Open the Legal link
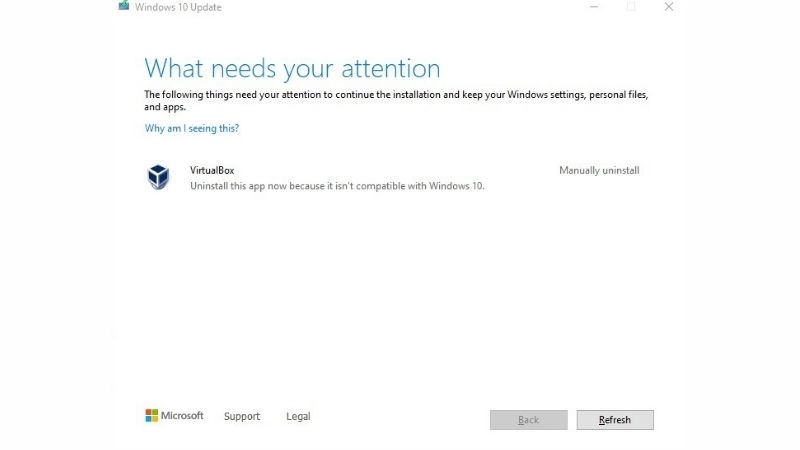 coord(298,416)
